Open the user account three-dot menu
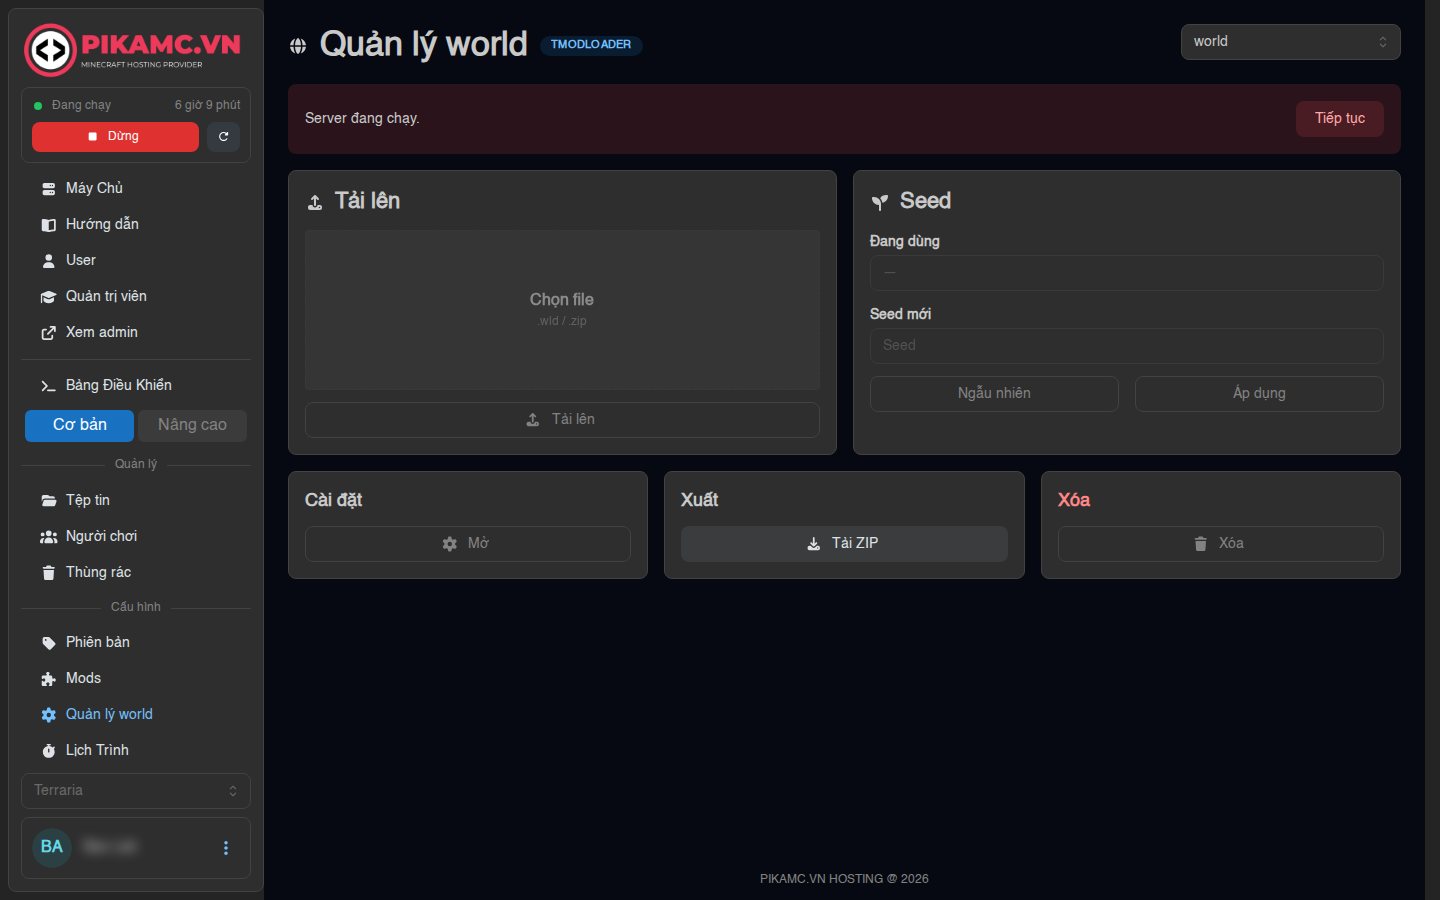The height and width of the screenshot is (900, 1440). tap(226, 848)
